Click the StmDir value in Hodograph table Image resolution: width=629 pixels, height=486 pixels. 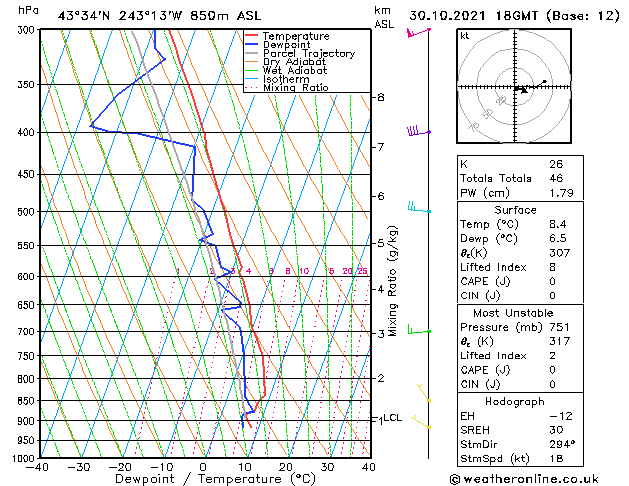[x=560, y=444]
